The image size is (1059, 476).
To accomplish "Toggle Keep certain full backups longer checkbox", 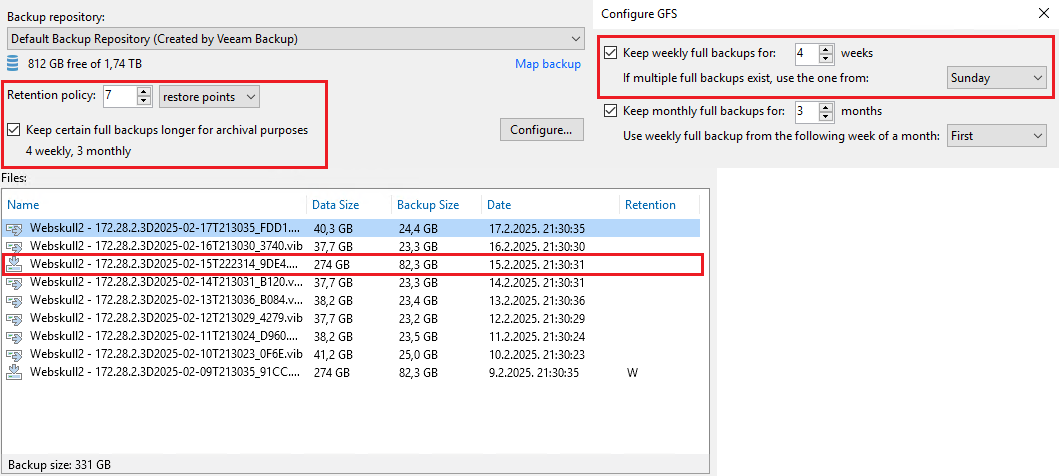I will point(13,130).
